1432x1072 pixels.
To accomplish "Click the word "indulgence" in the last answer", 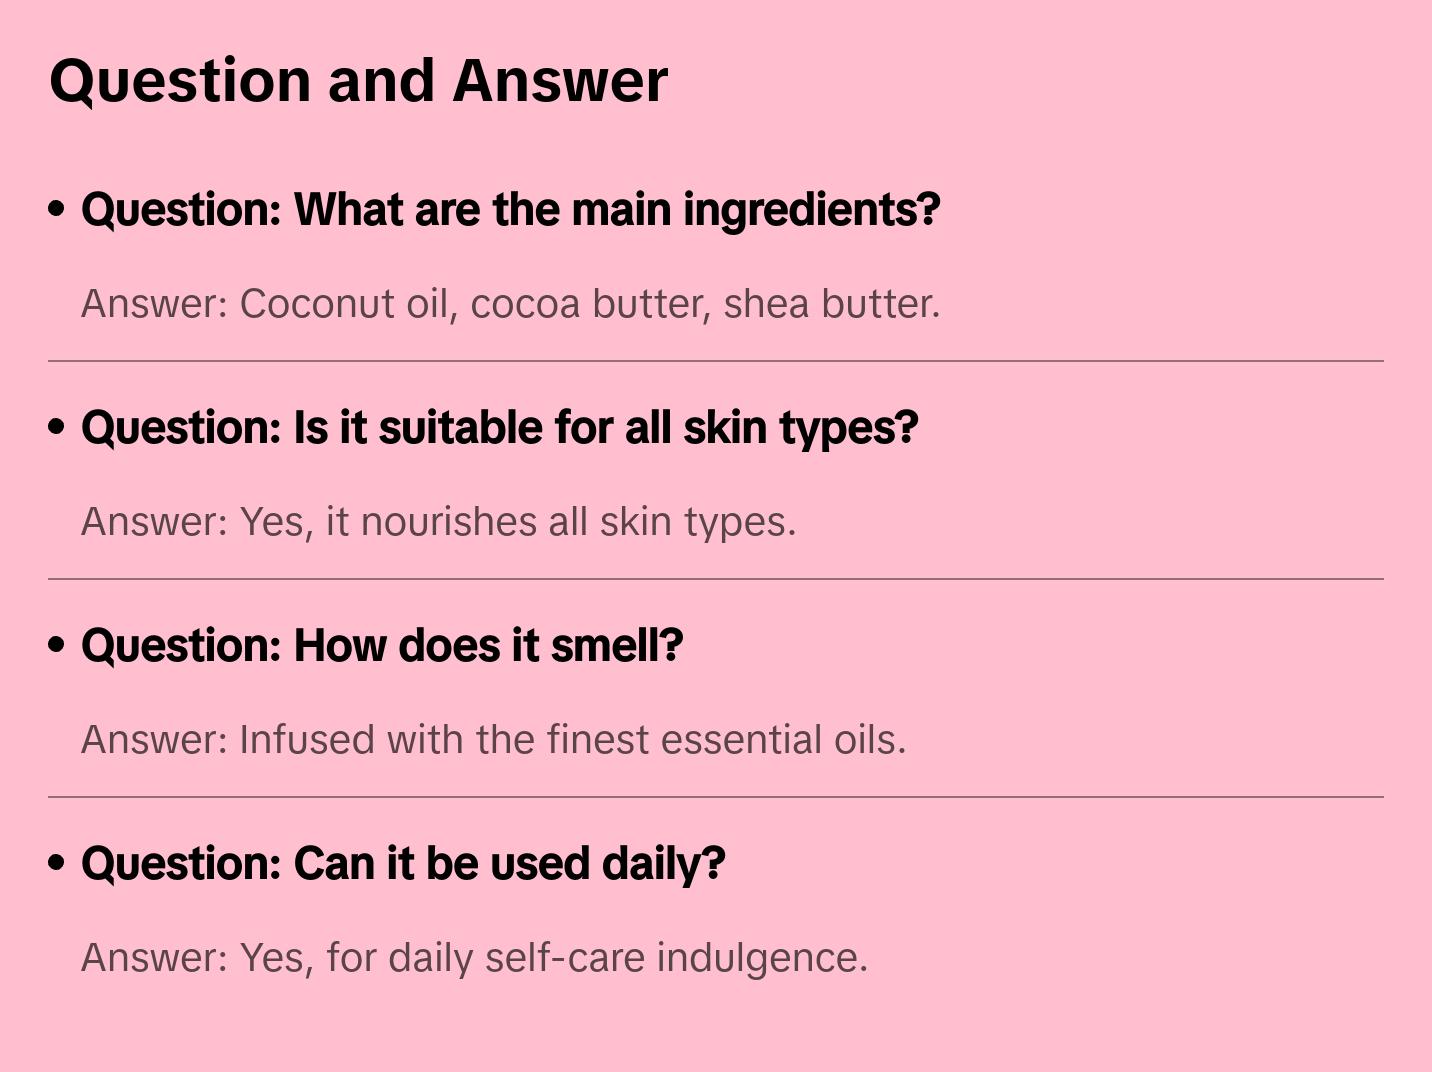I will pos(762,958).
